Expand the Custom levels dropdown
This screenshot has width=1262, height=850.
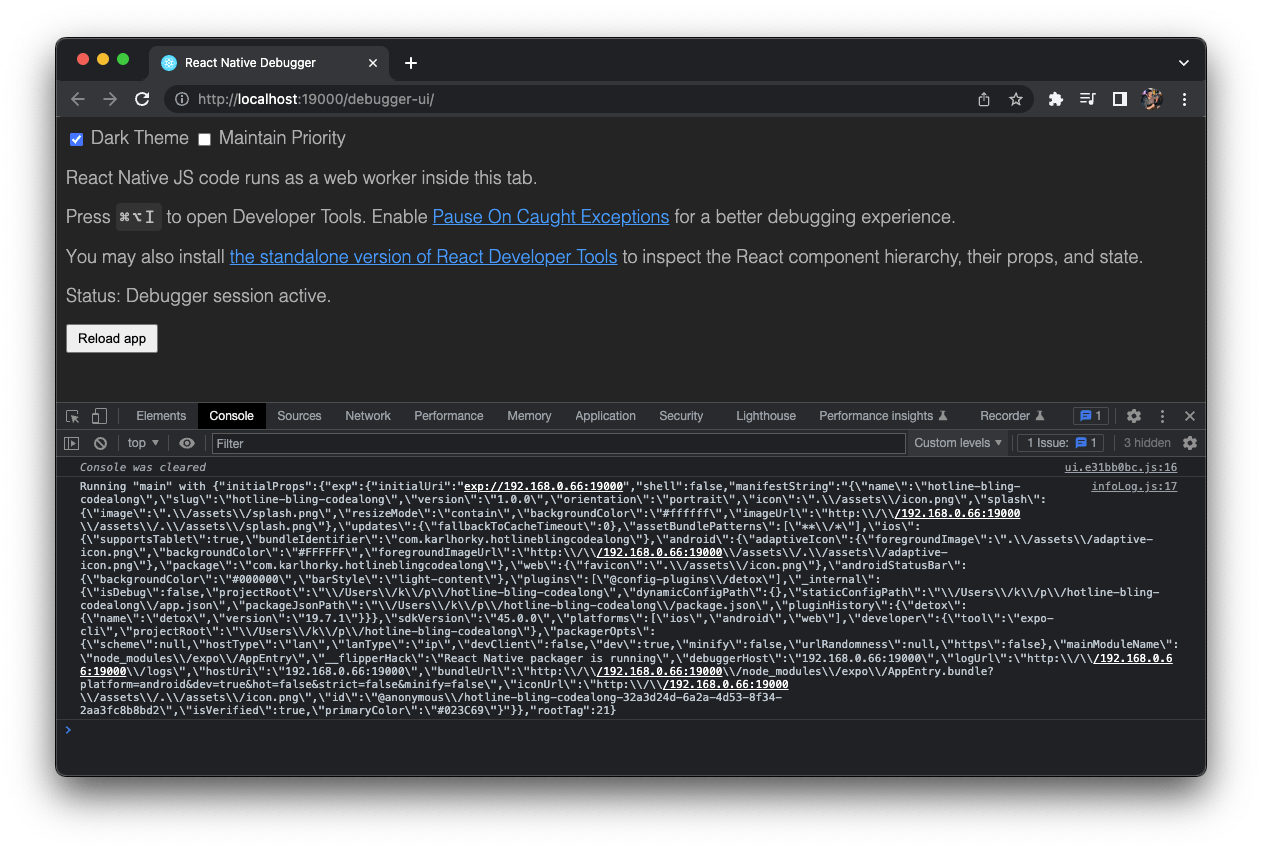[x=958, y=443]
